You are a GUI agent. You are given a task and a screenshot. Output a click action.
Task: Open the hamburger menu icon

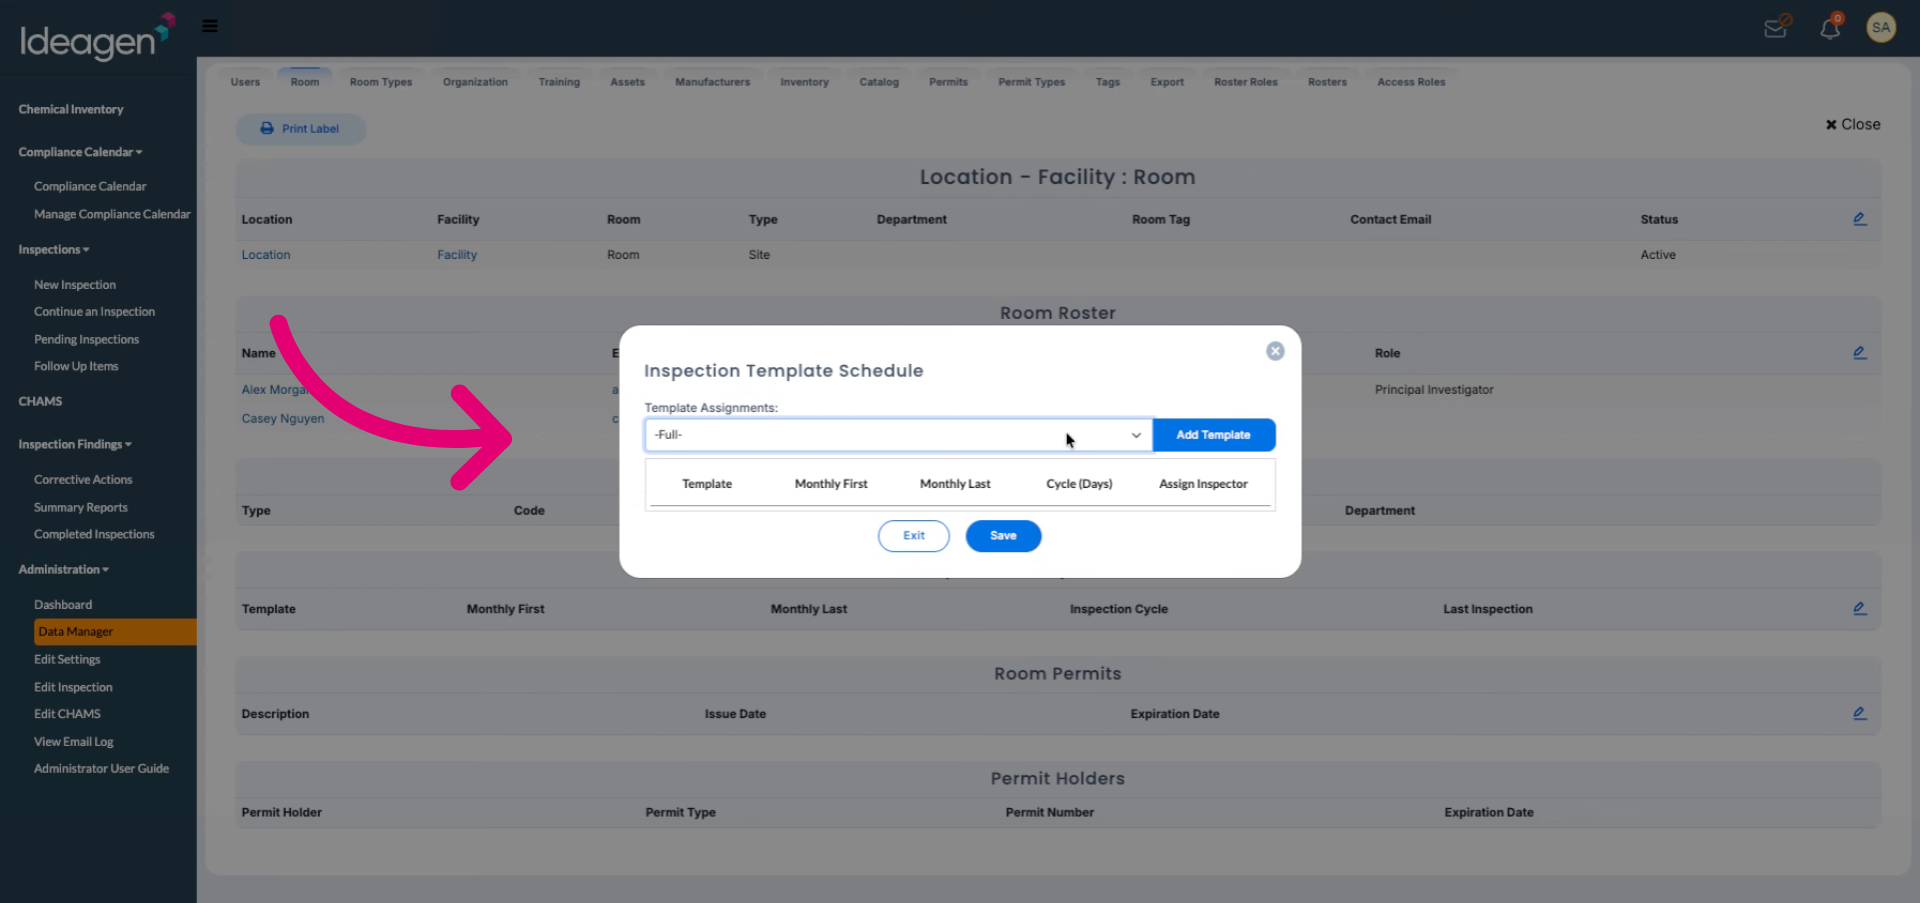(210, 26)
